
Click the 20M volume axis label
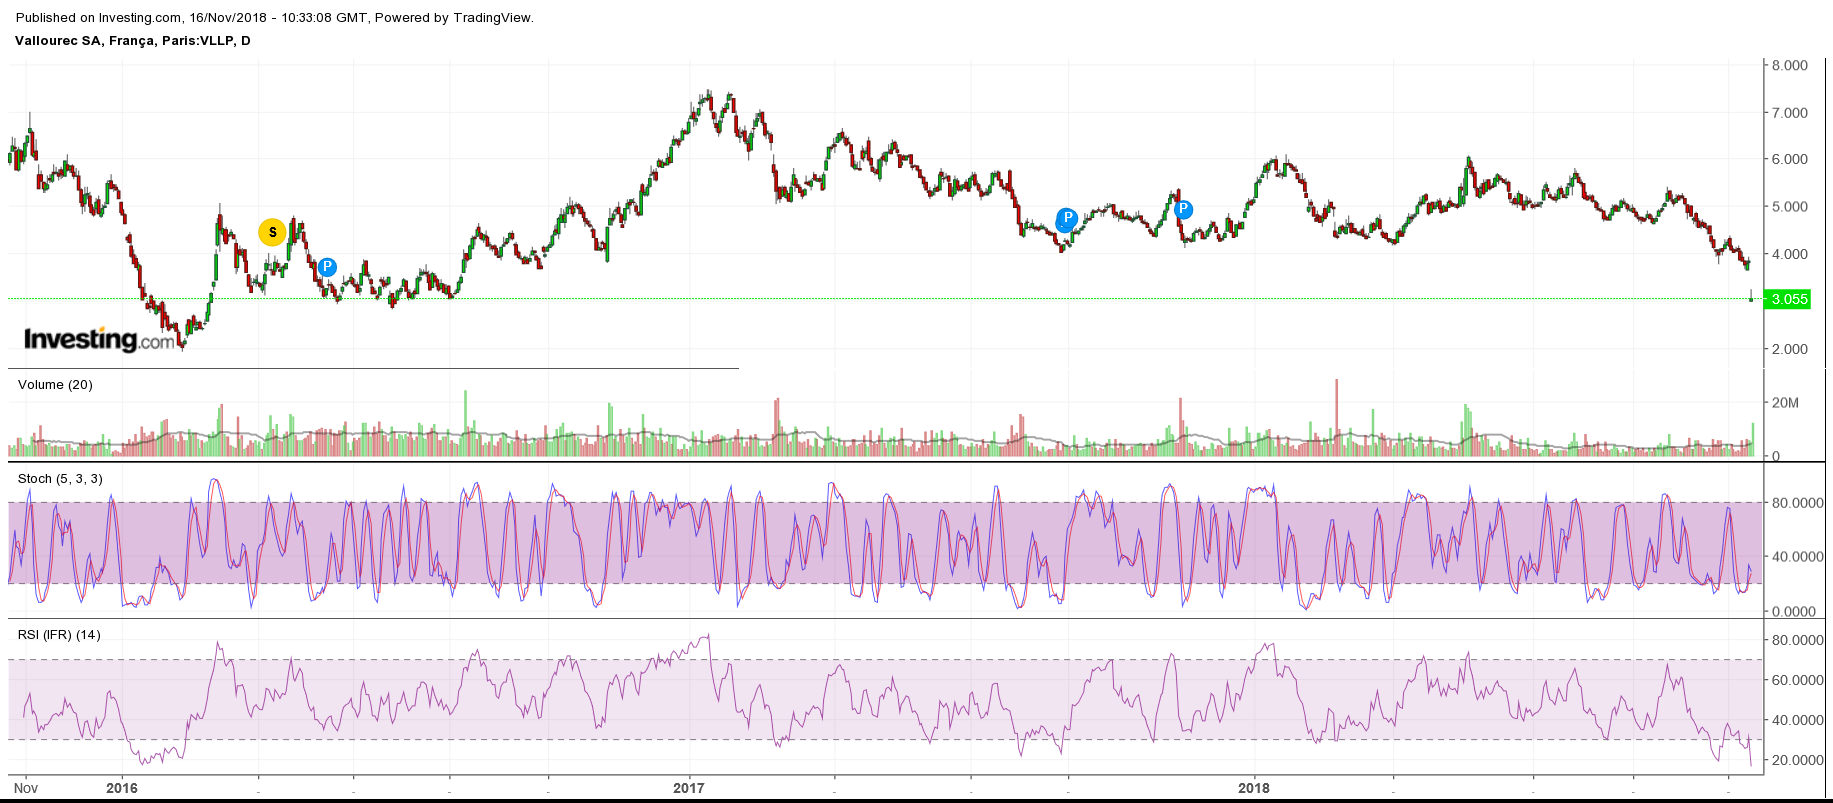pyautogui.click(x=1785, y=403)
